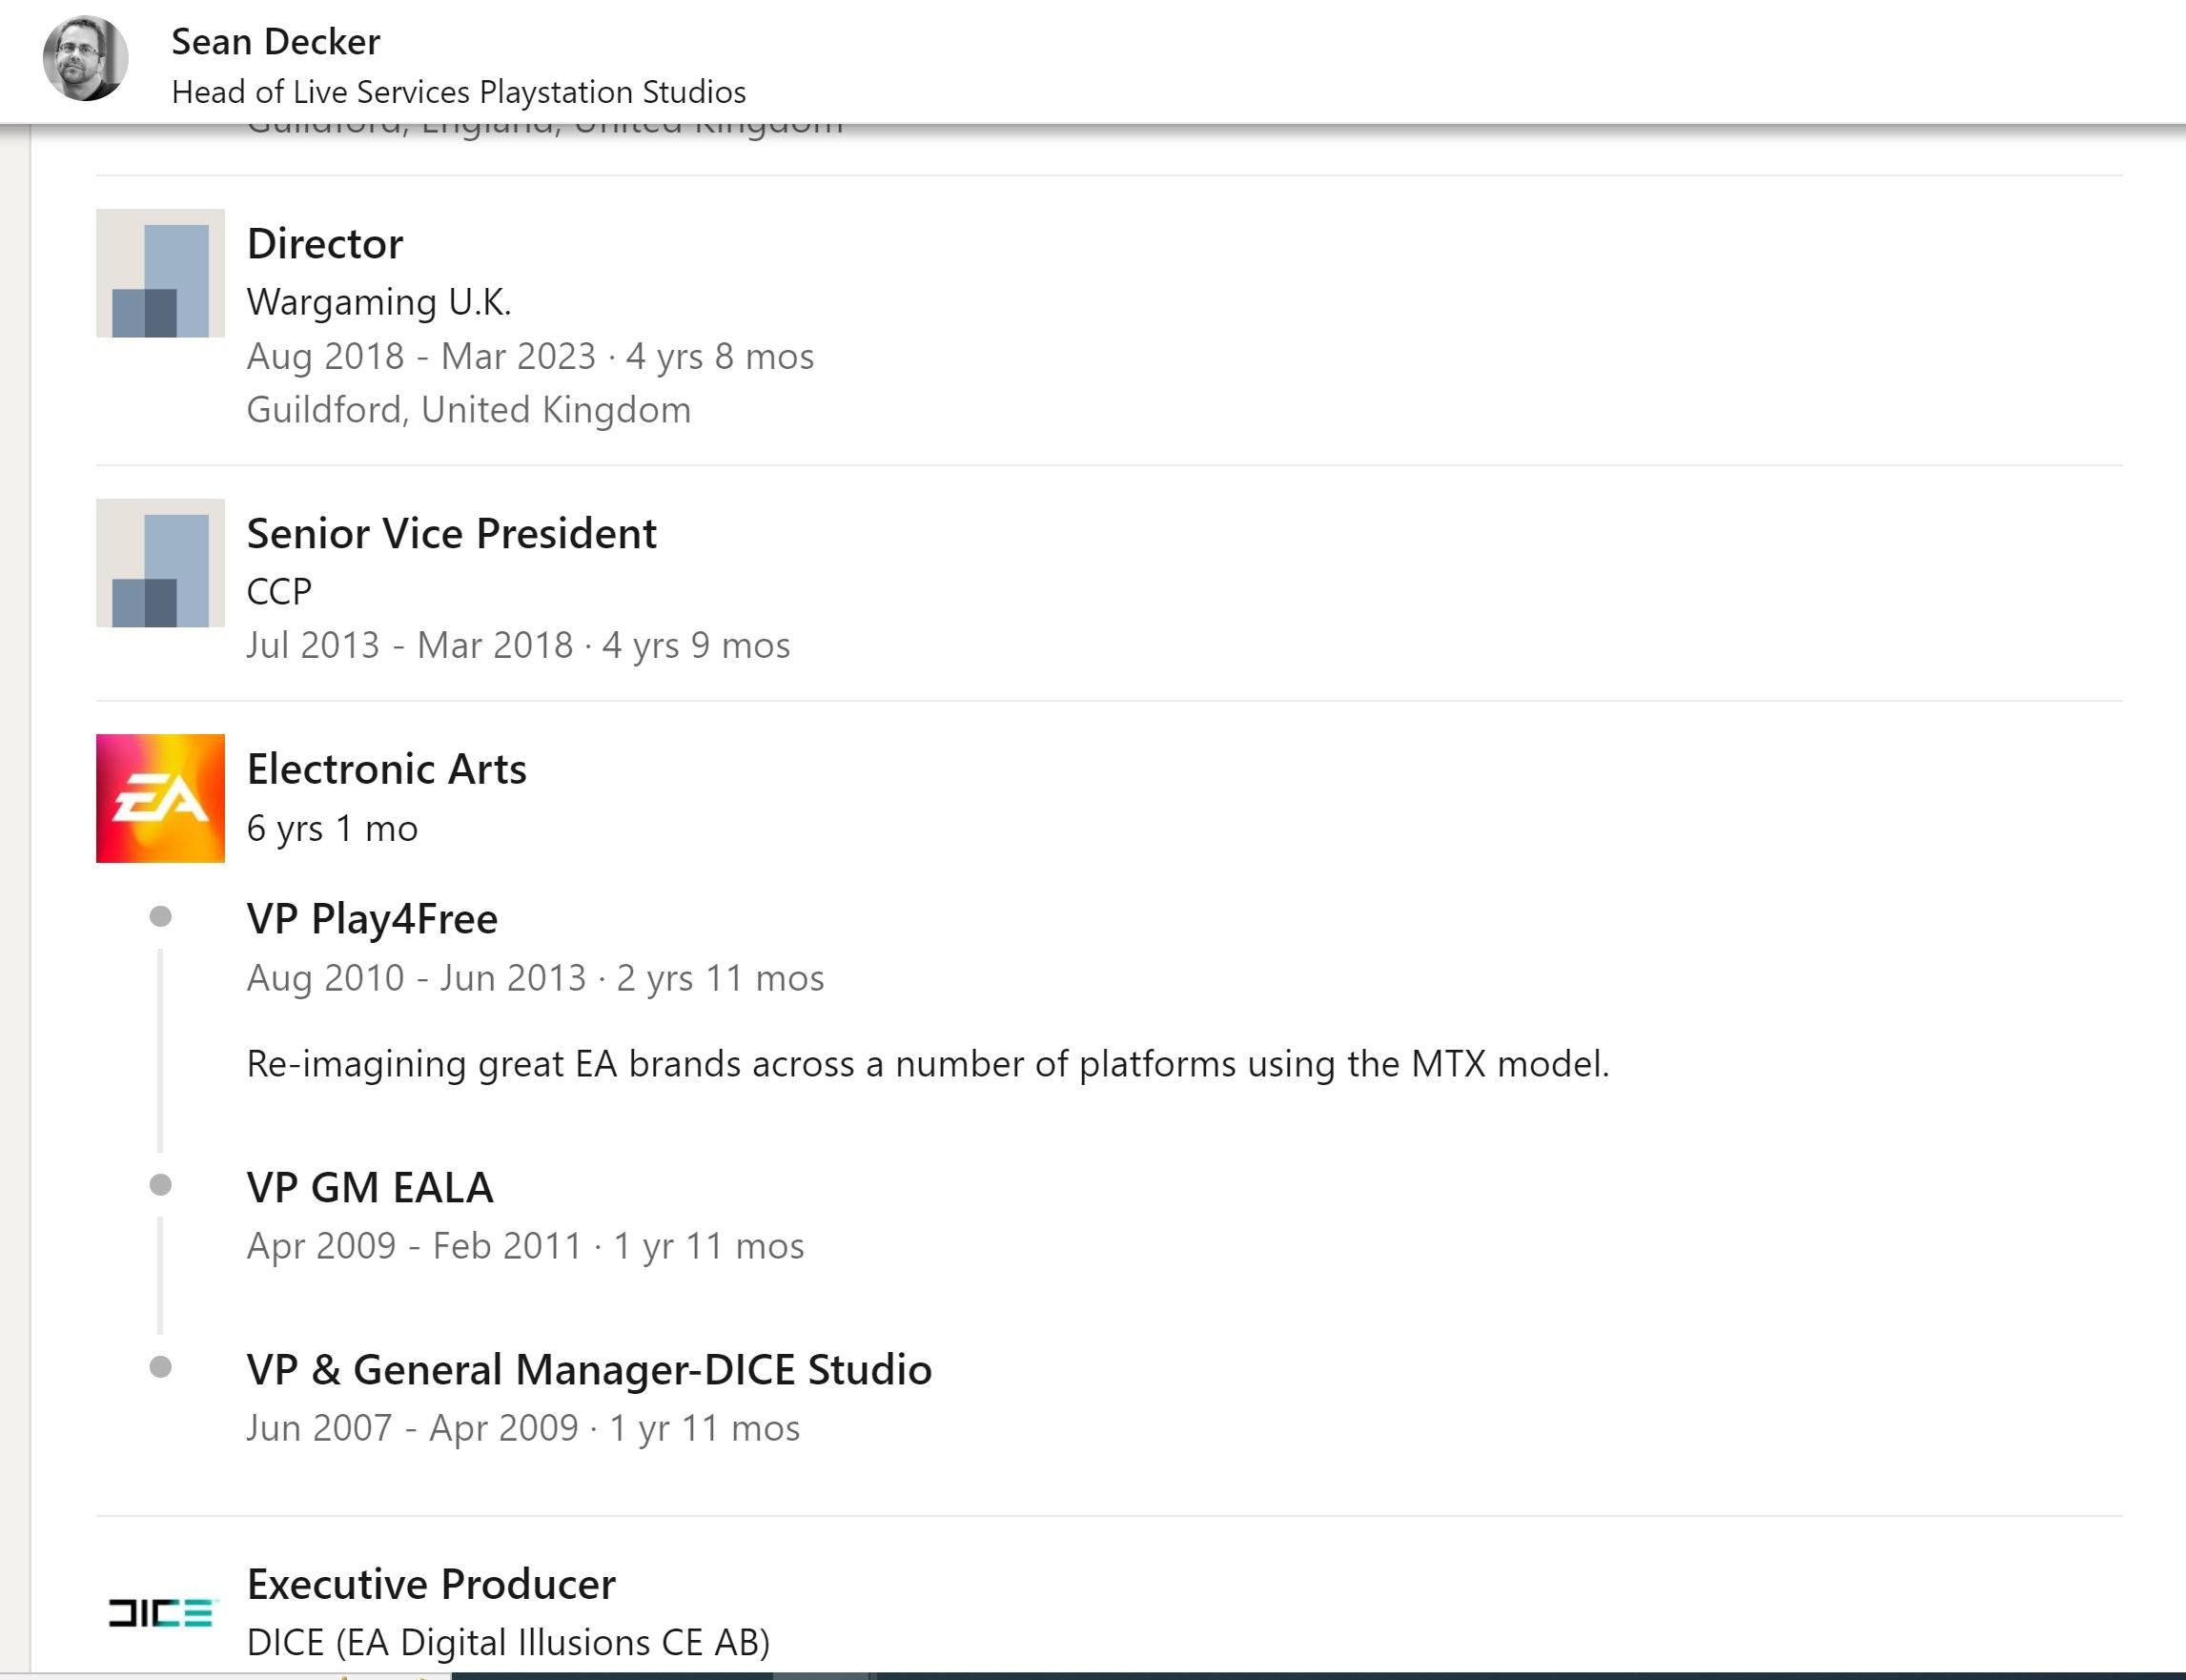
Task: Open Sean Decker's profile photo
Action: click(x=86, y=58)
